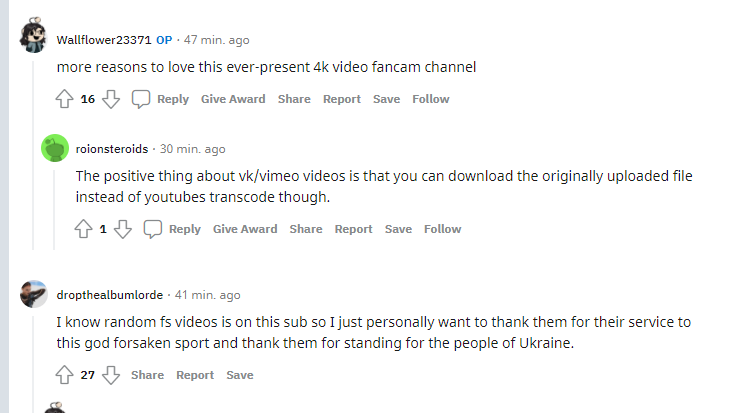The width and height of the screenshot is (749, 413).
Task: Click reply speech bubble on Wallflower23371's comment
Action: coord(142,99)
